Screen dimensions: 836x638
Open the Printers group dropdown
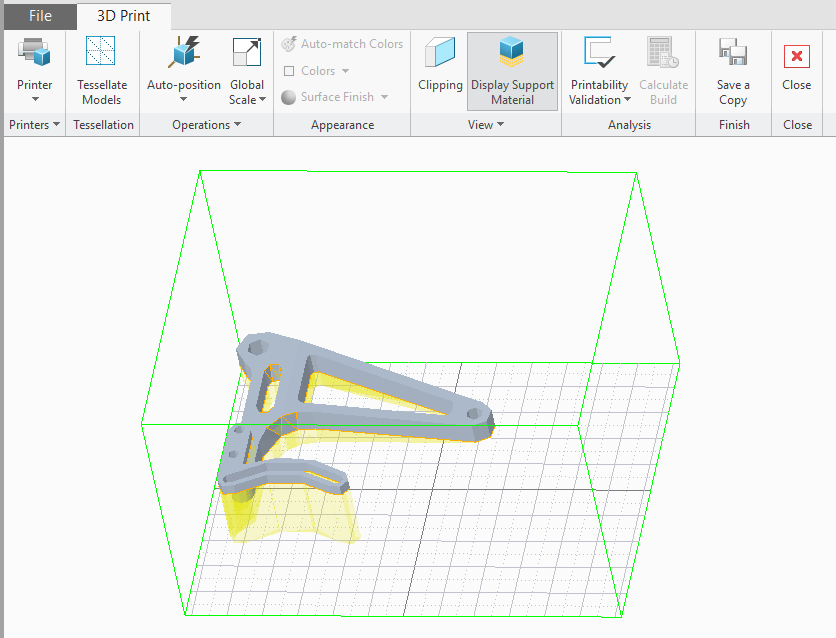coord(35,125)
